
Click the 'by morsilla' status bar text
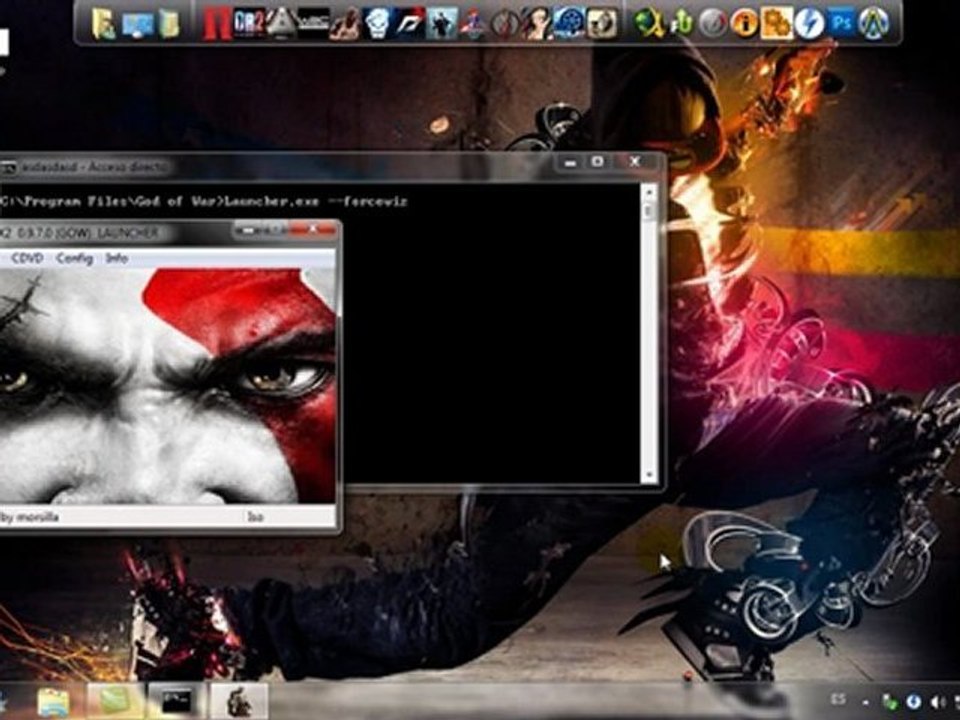coord(29,517)
